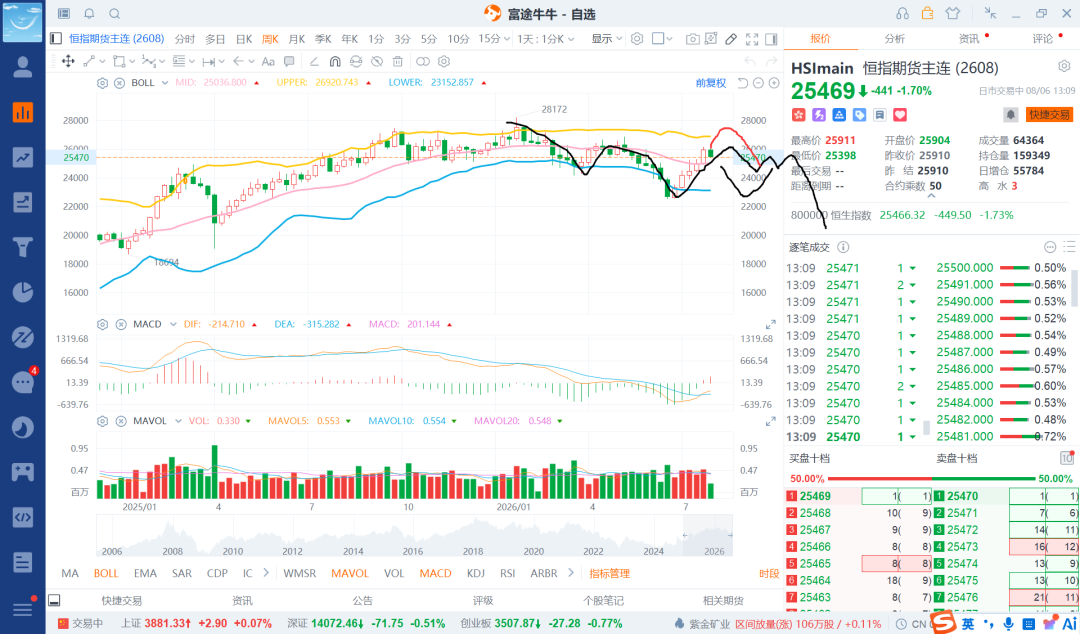Add stock to favorites heart icon

[900, 114]
